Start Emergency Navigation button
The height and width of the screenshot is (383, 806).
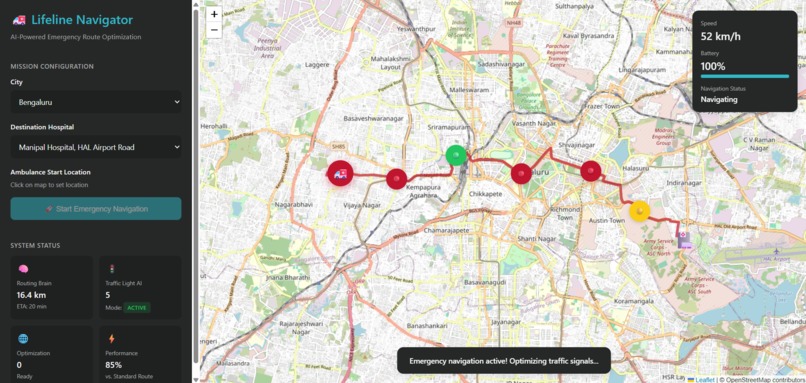[96, 209]
